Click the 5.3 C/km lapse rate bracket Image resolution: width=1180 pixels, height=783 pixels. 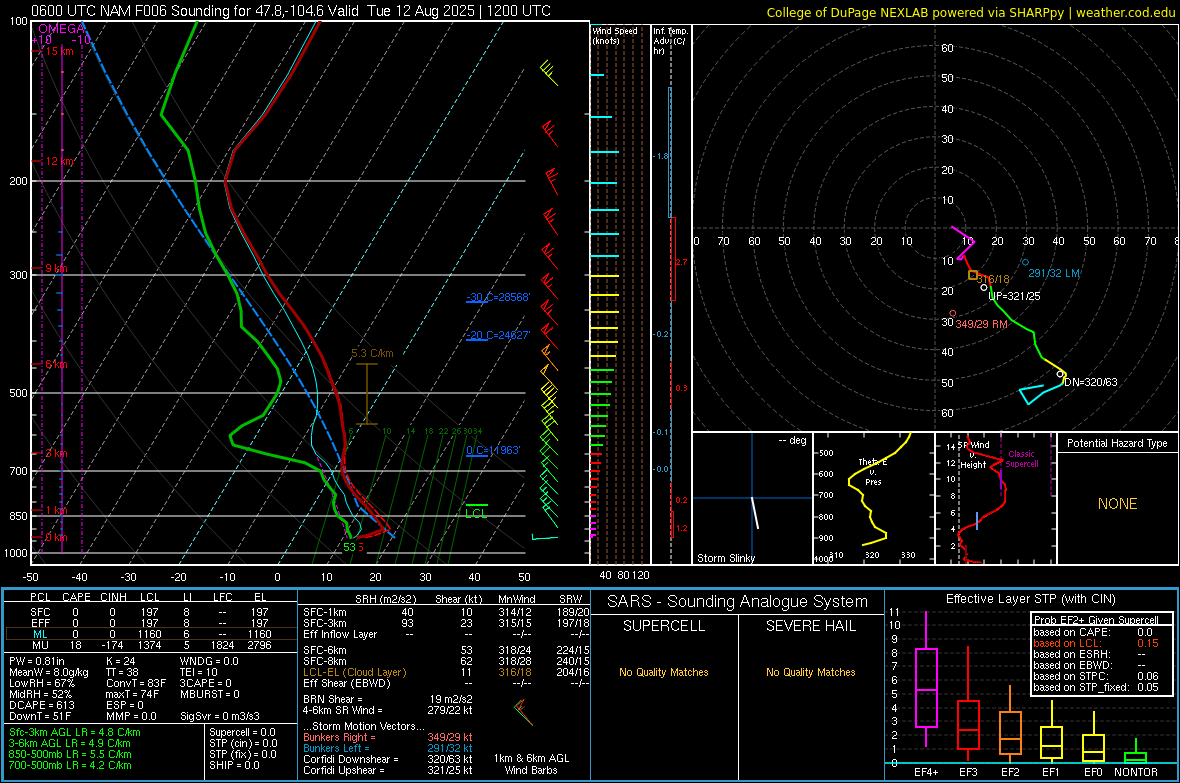point(366,394)
